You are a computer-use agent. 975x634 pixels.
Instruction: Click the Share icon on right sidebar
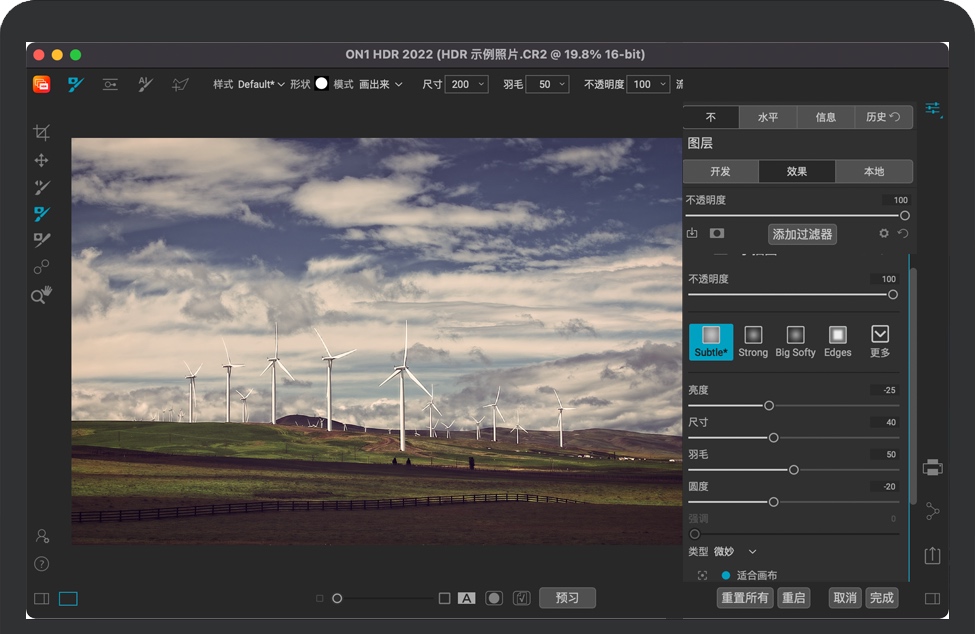[932, 511]
